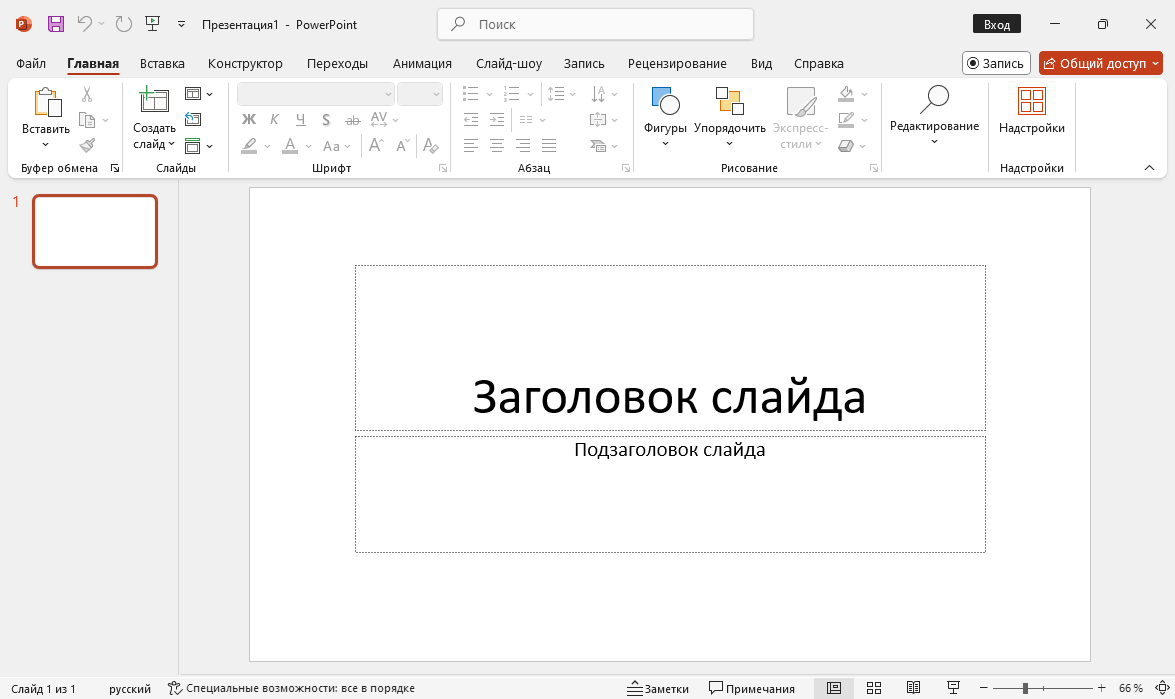This screenshot has width=1175, height=699.
Task: Zoom in with the plus button
Action: click(x=1102, y=688)
